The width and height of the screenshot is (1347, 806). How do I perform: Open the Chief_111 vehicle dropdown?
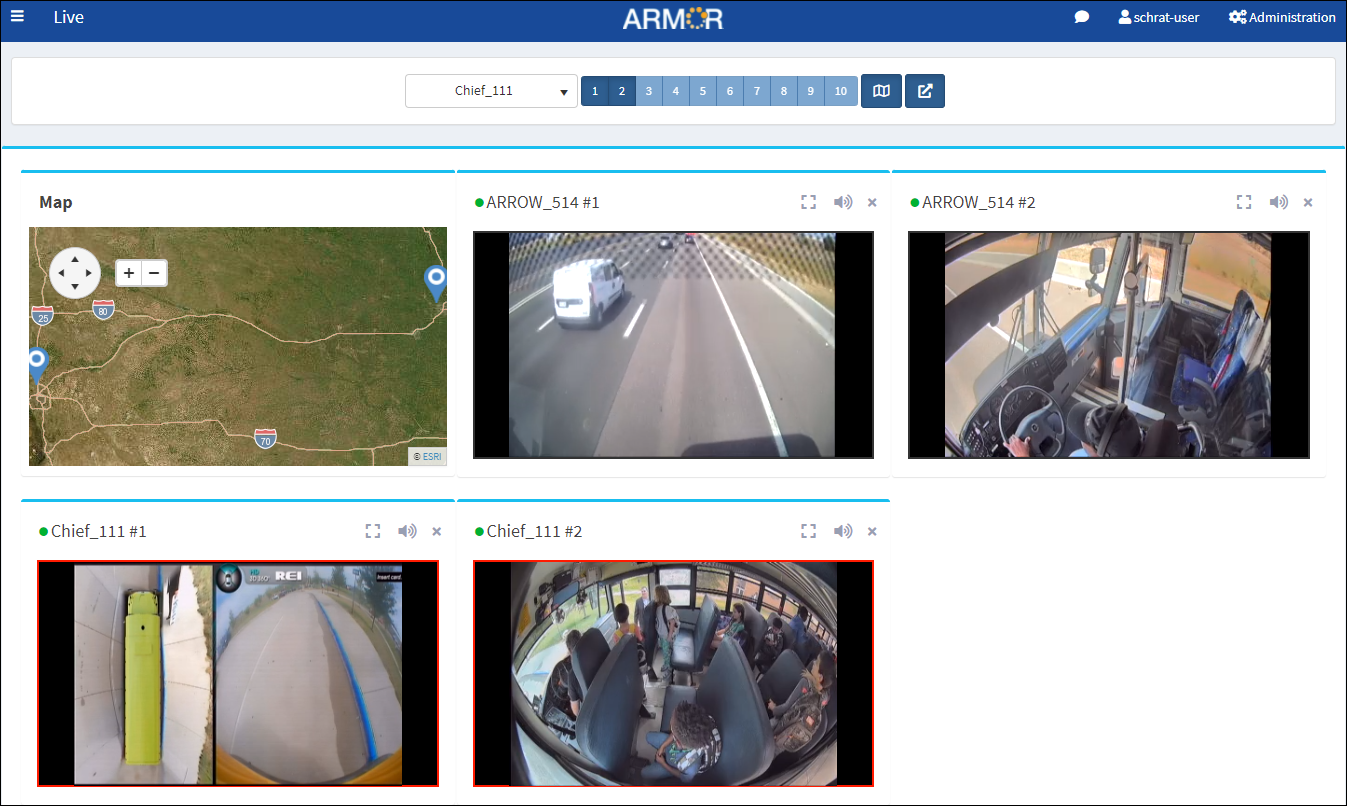click(491, 91)
